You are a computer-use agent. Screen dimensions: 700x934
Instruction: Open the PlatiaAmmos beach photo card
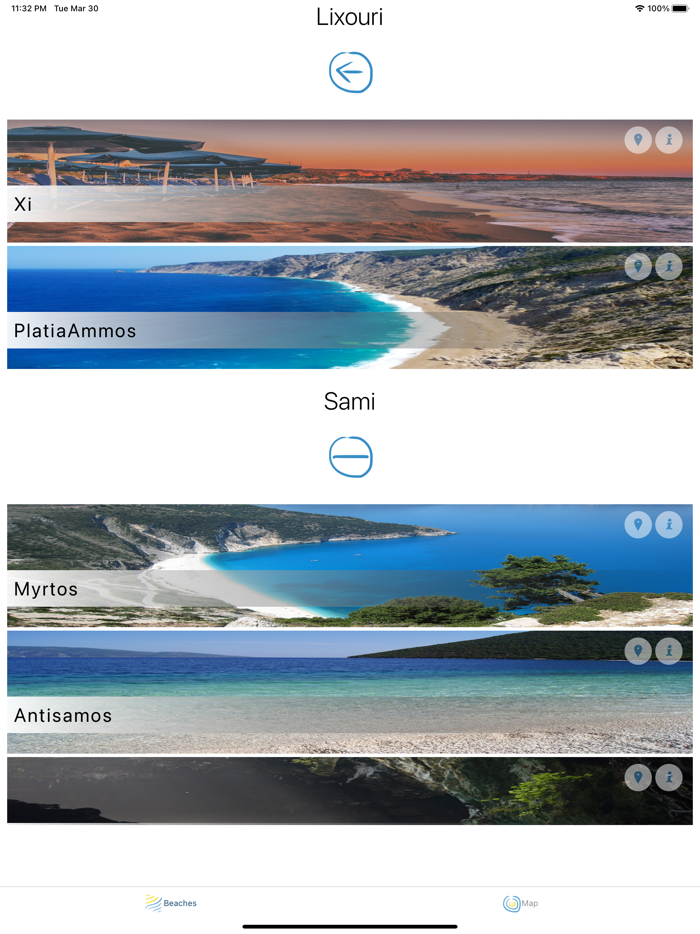click(x=350, y=307)
